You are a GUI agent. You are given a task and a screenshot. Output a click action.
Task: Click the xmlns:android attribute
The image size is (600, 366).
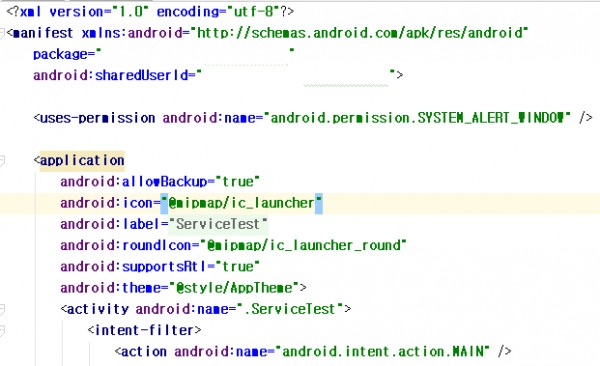click(x=132, y=33)
